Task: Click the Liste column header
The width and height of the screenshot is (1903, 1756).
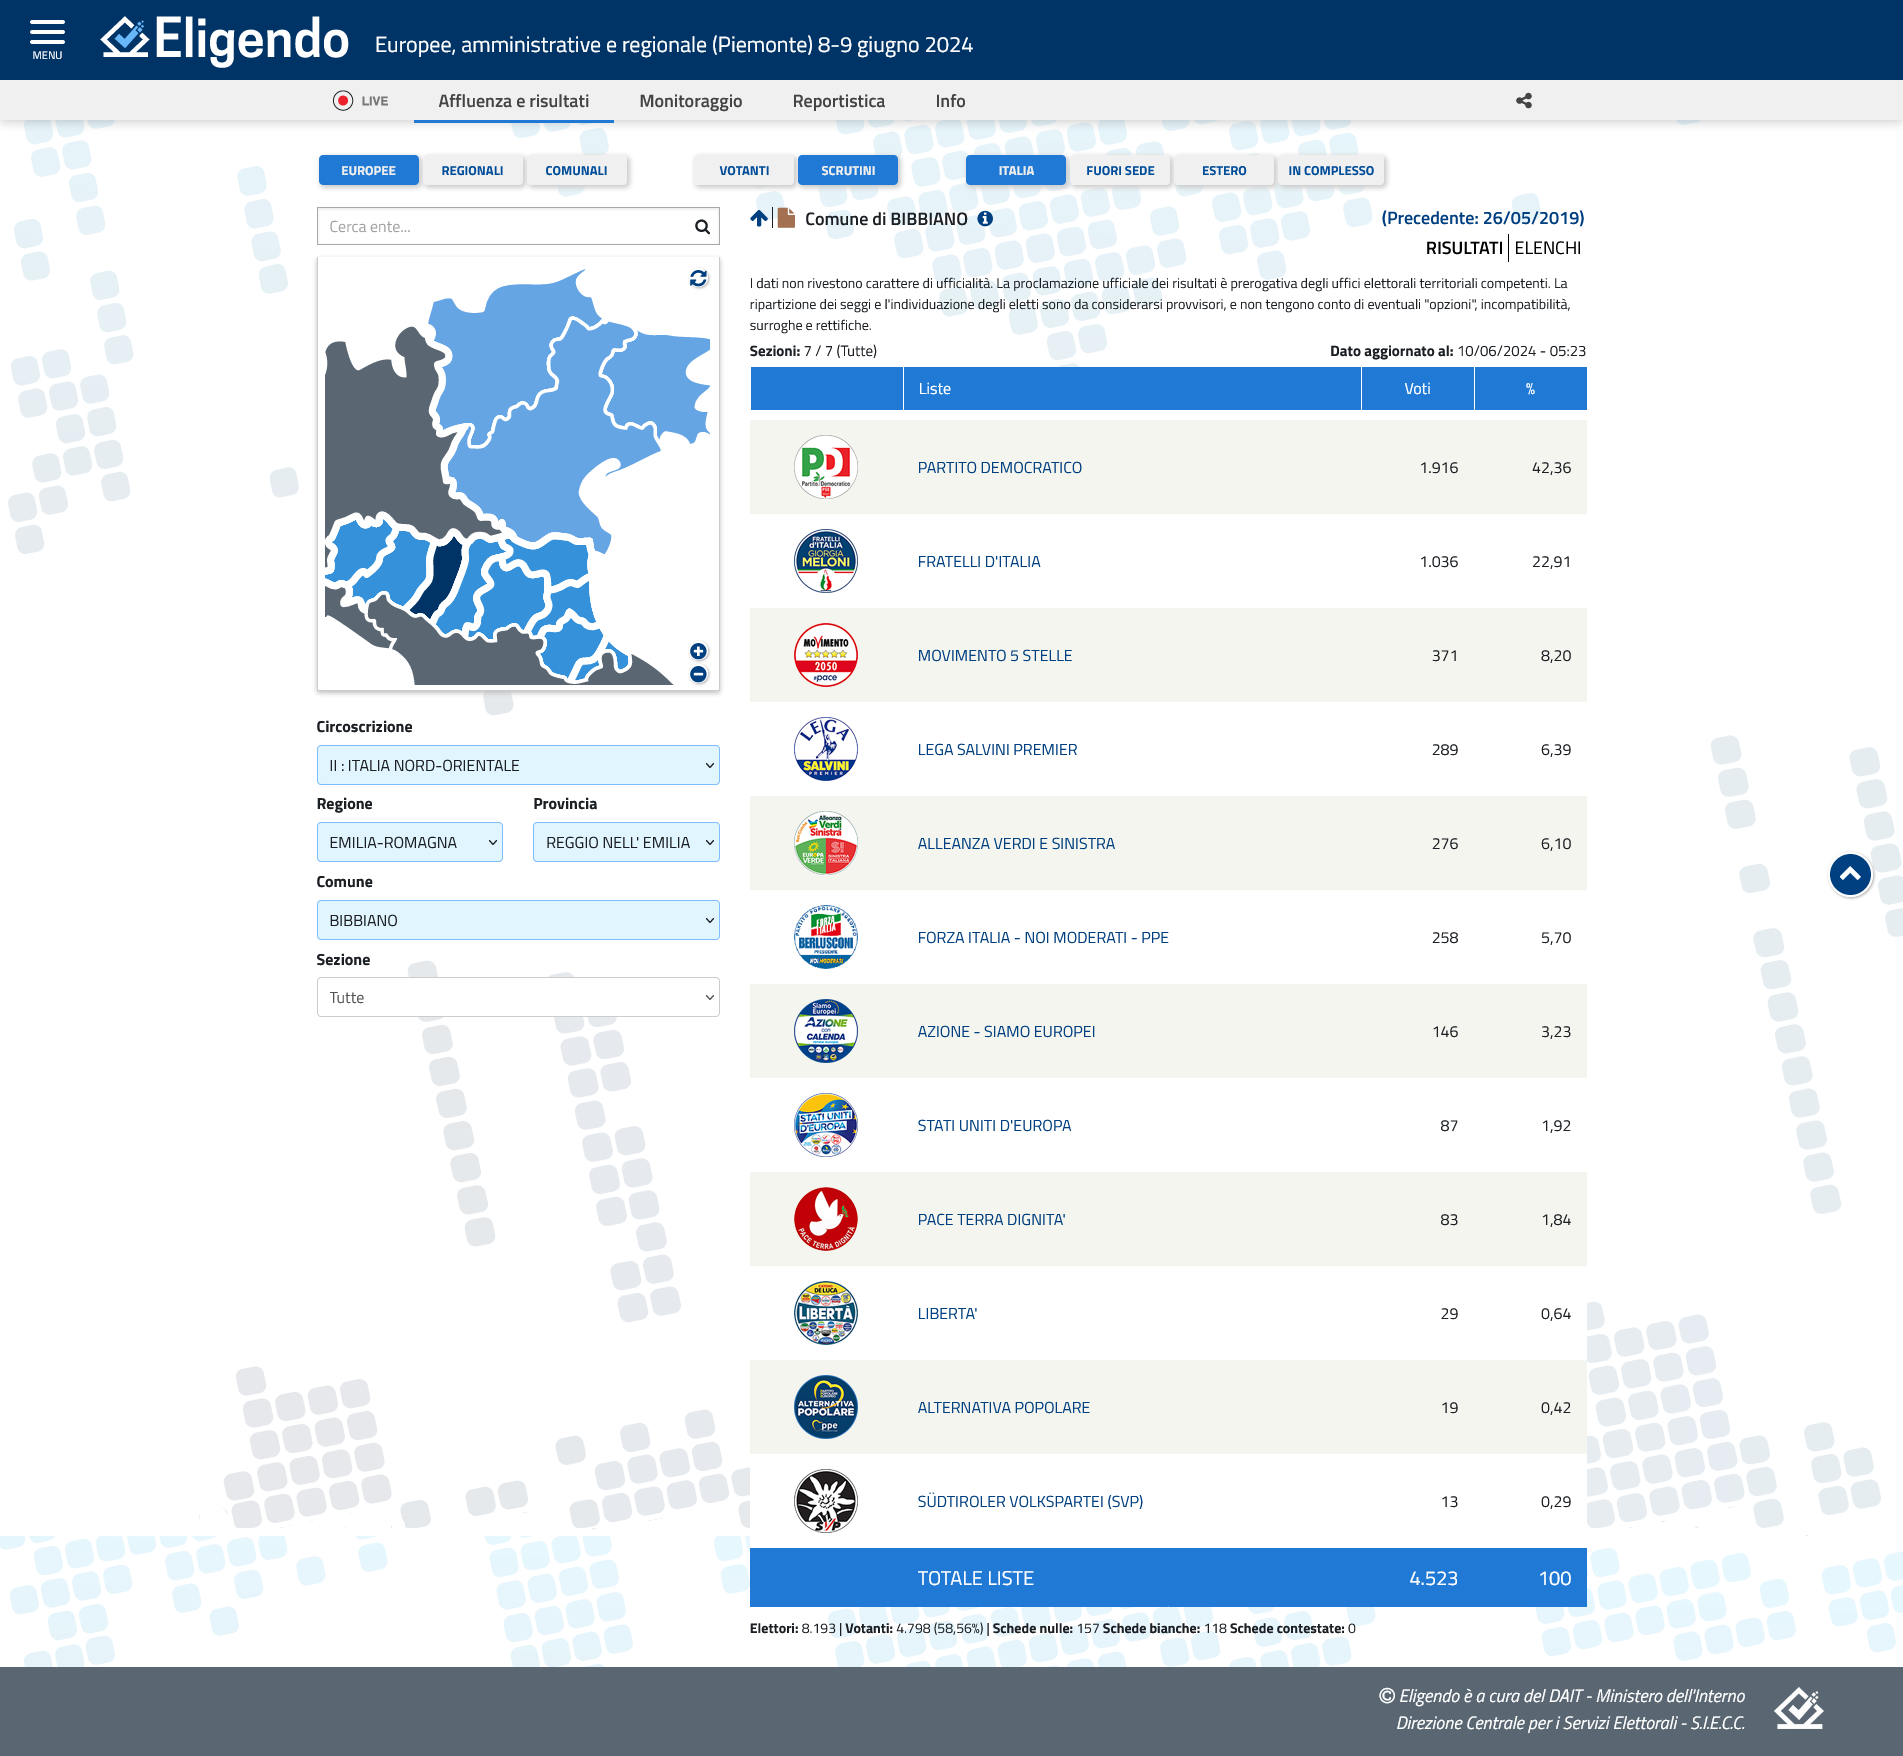Action: (x=1132, y=388)
